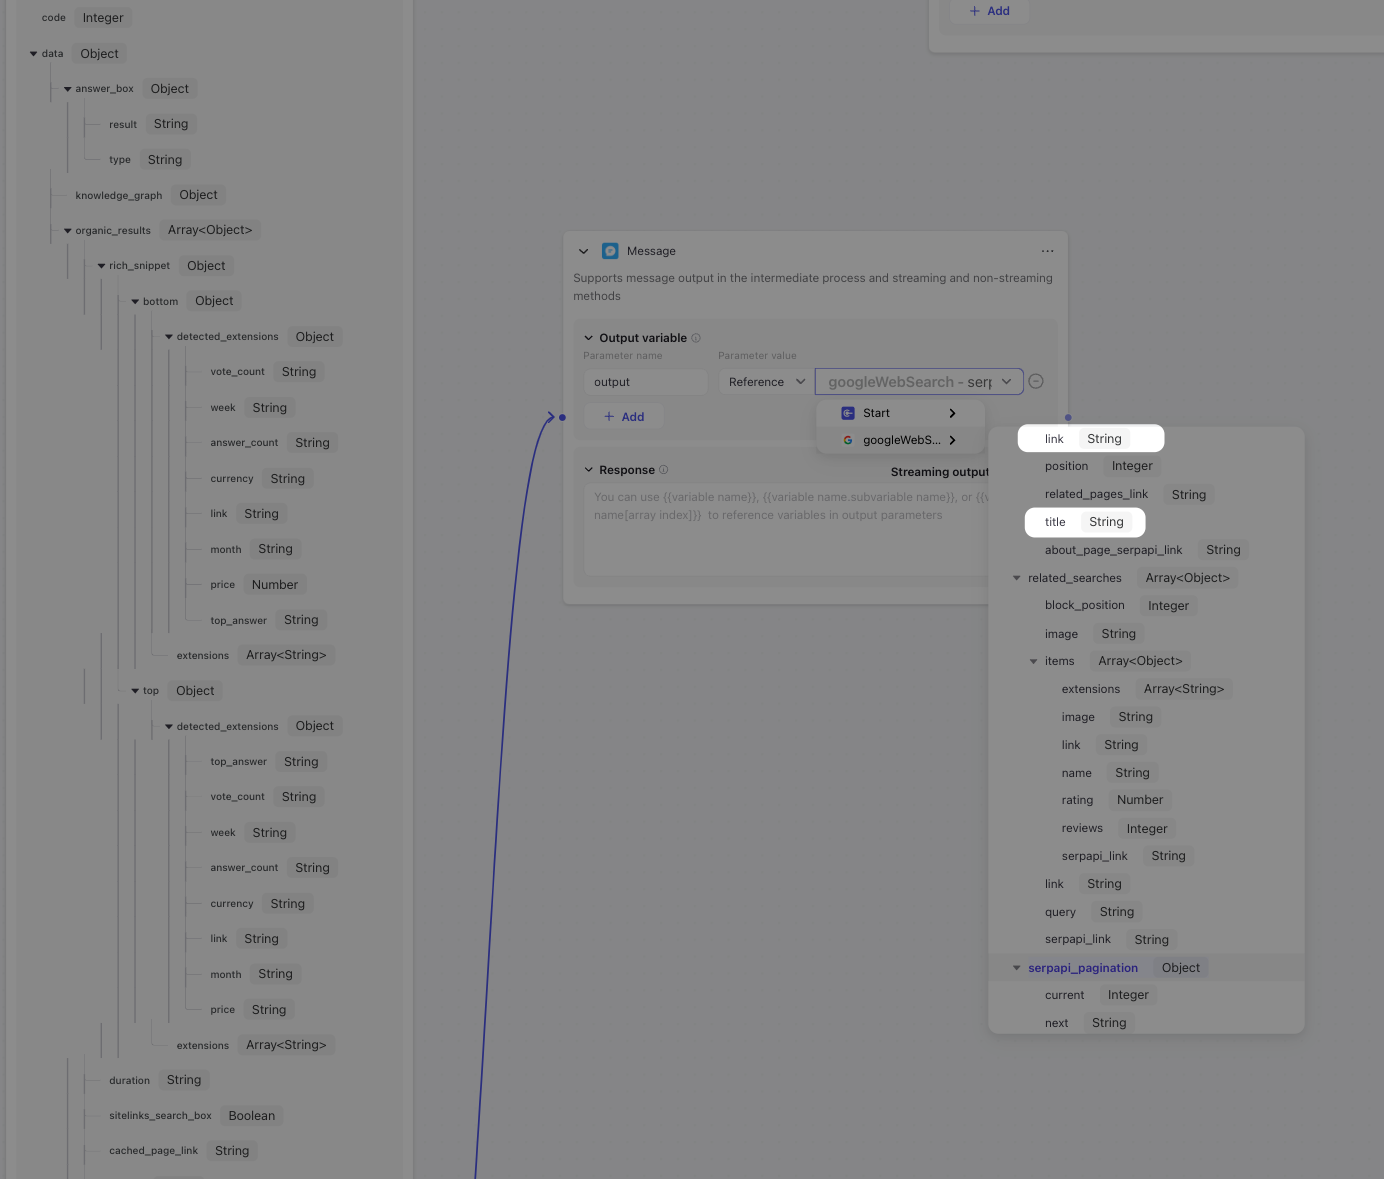
Task: Click the Response info icon
Action: point(664,470)
